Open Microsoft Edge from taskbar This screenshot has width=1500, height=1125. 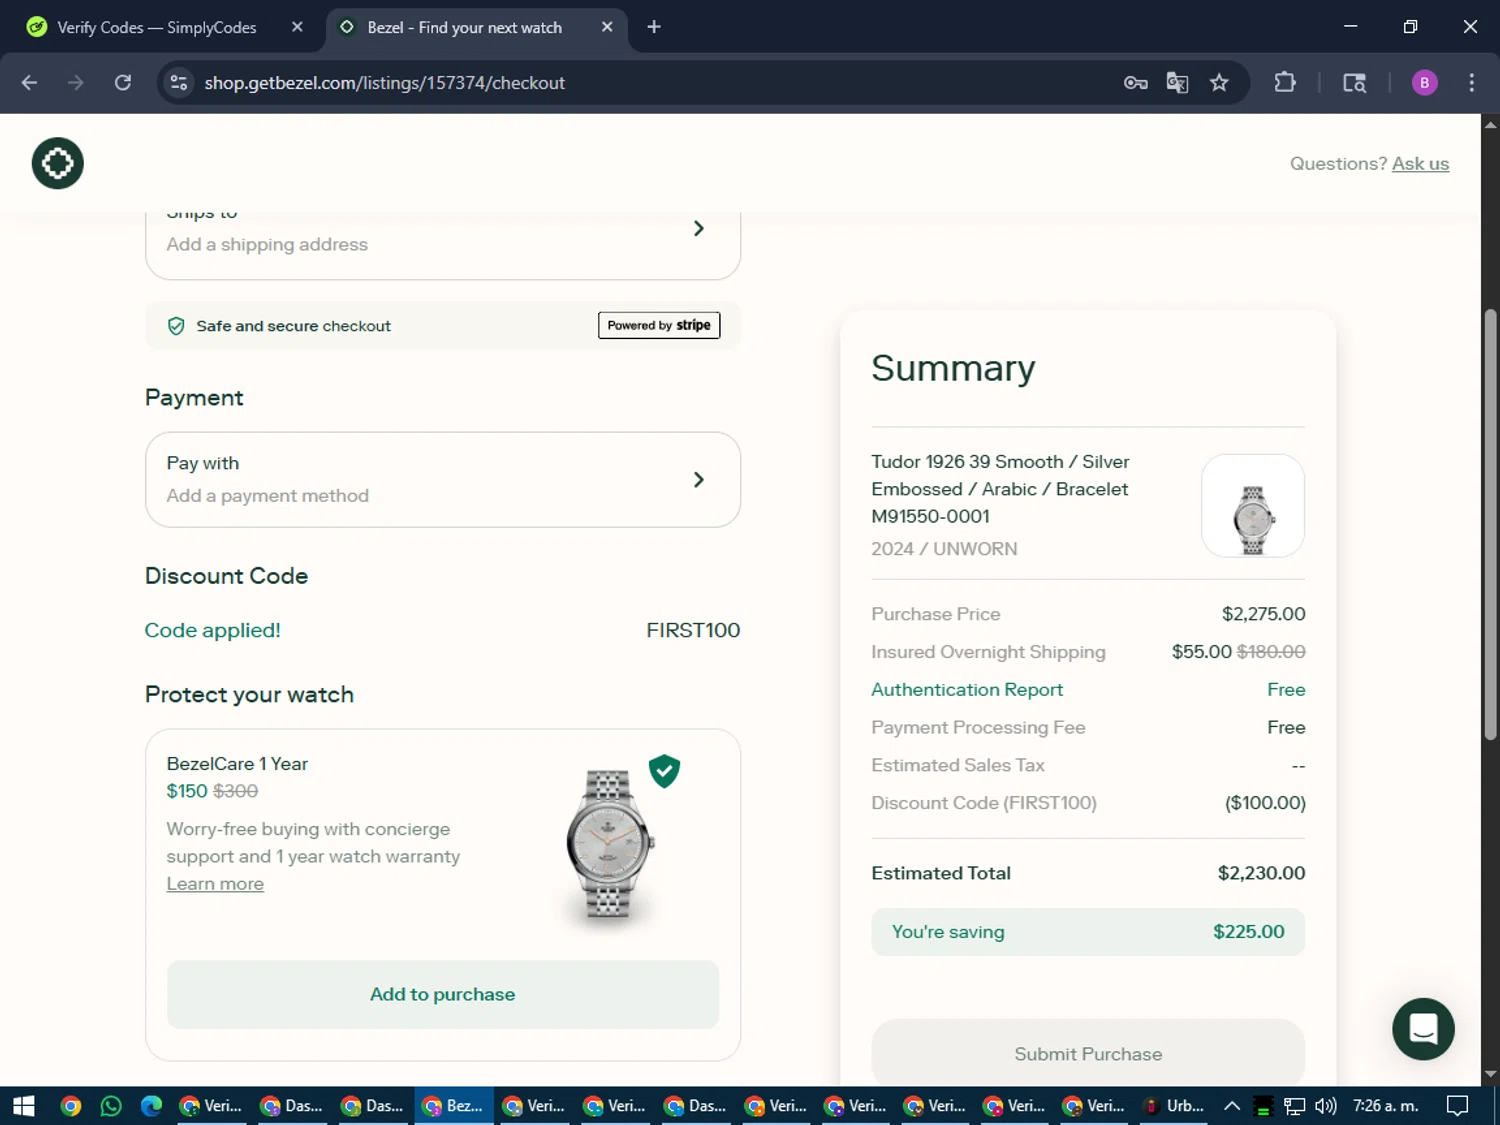tap(151, 1105)
